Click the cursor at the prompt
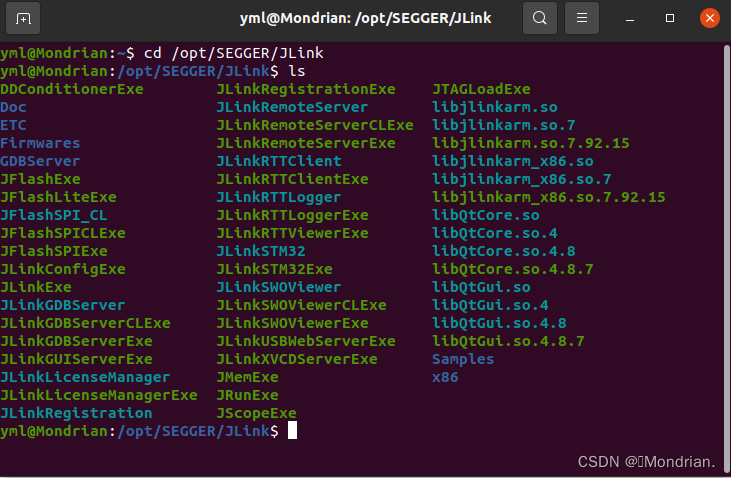The height and width of the screenshot is (478, 731). point(292,430)
